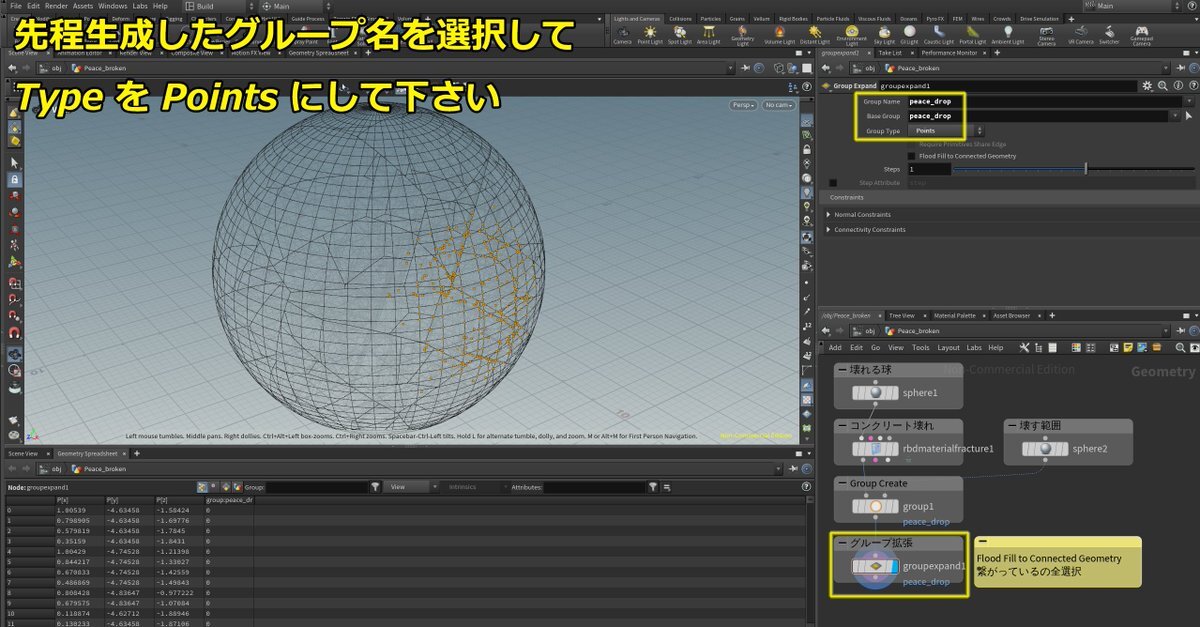Screen dimensions: 1200x627
Task: Open the Persp viewport menu
Action: click(741, 104)
